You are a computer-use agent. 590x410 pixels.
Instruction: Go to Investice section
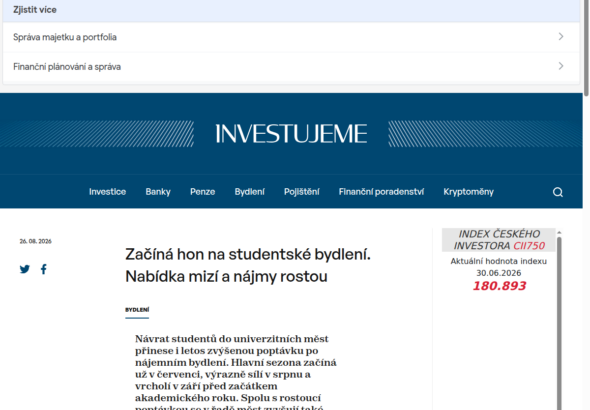[107, 192]
